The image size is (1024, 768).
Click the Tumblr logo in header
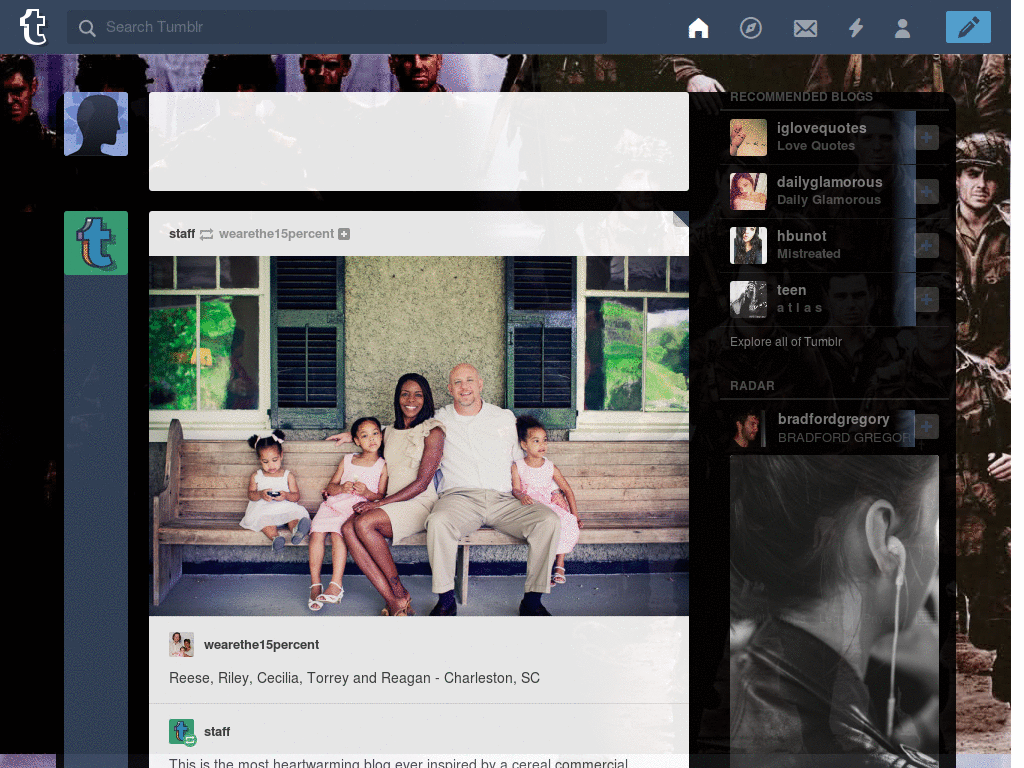(x=33, y=27)
